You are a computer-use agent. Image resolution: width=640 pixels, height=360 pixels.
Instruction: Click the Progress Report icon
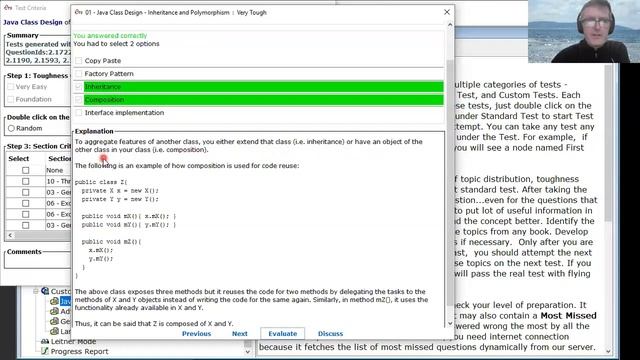(45, 351)
